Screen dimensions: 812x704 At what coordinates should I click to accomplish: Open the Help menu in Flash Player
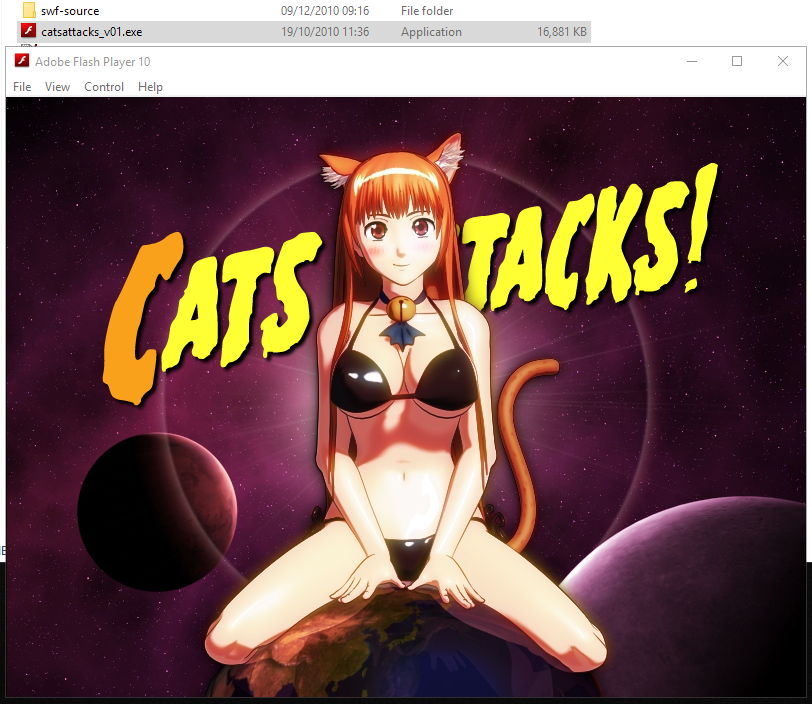tap(150, 87)
